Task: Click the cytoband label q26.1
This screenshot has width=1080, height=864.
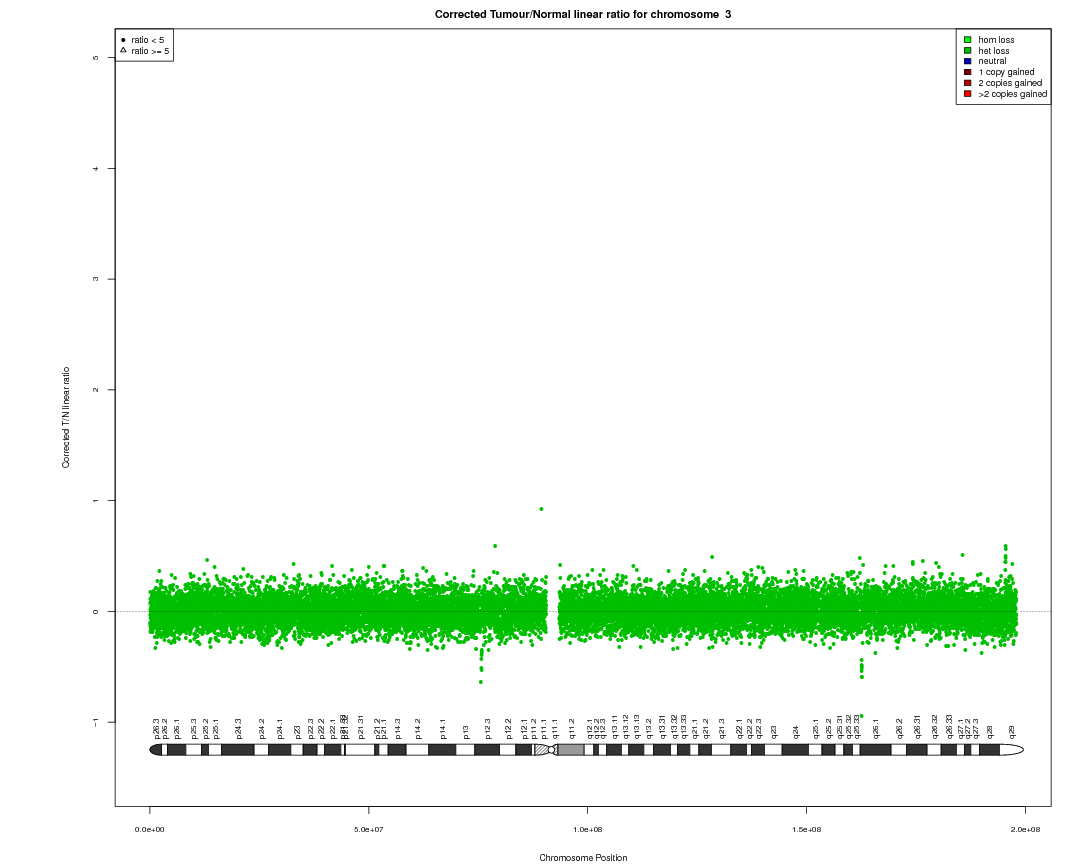Action: (875, 729)
